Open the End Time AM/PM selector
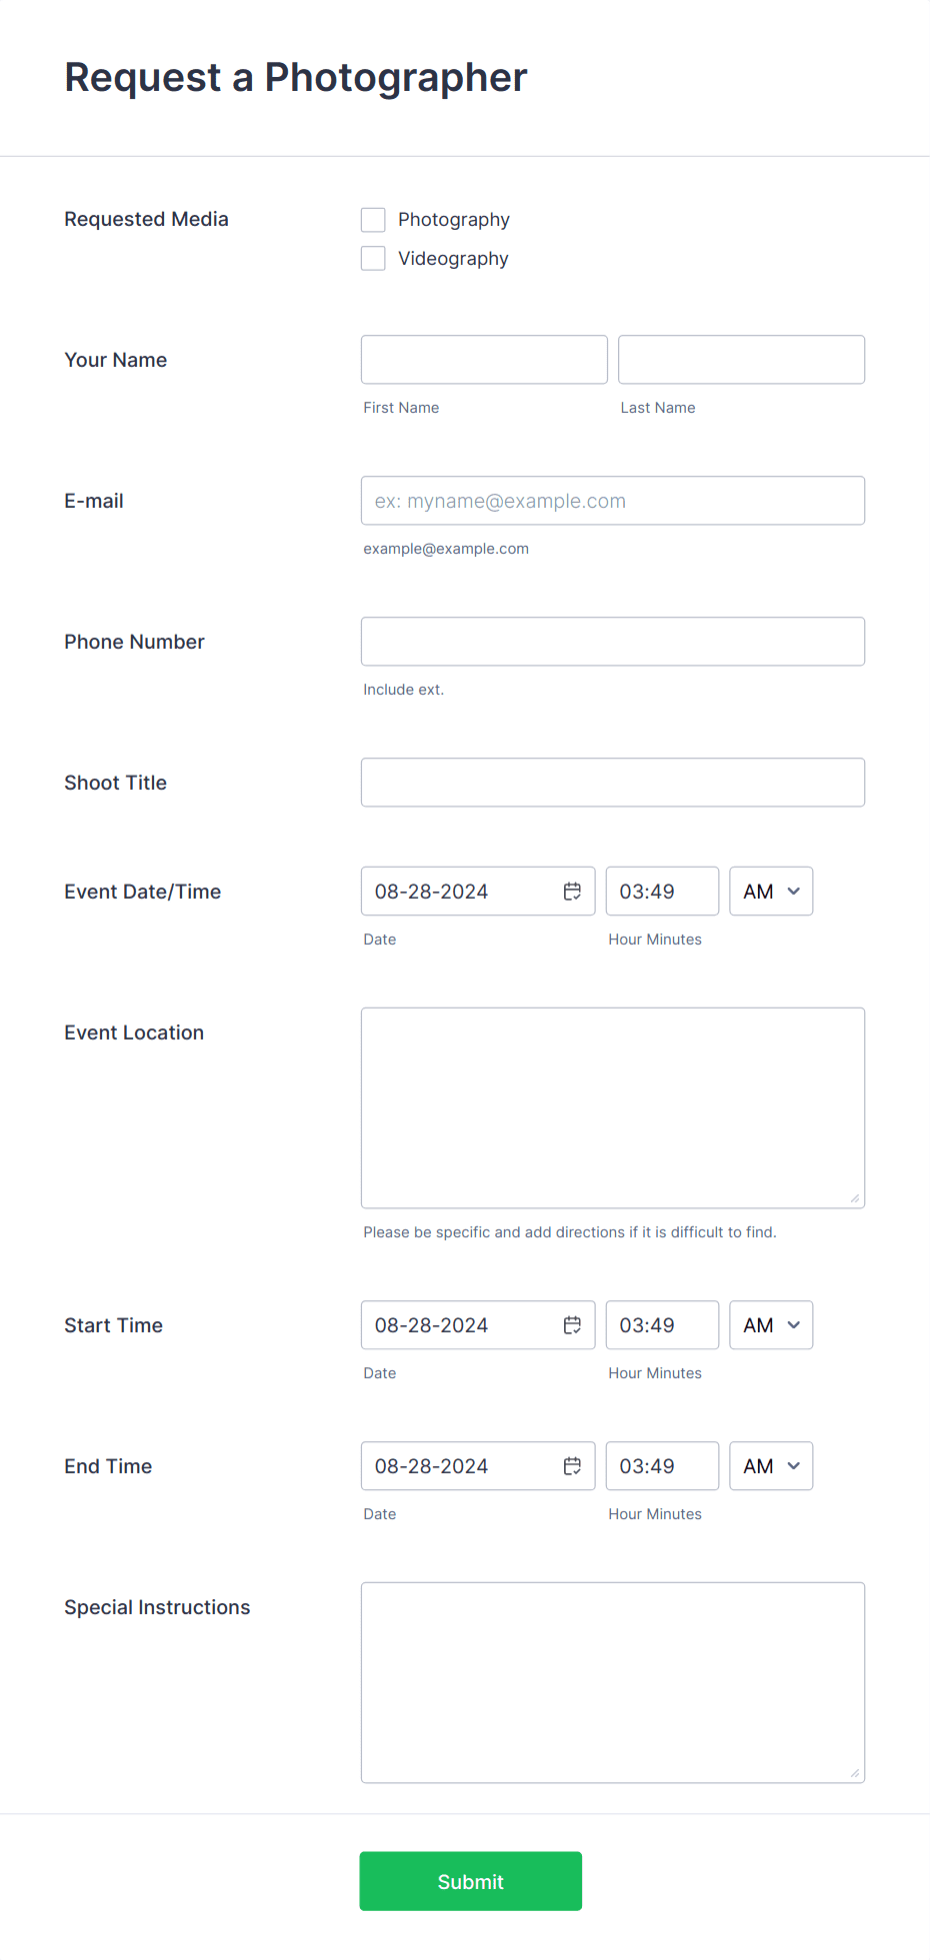This screenshot has width=930, height=1960. click(x=770, y=1466)
